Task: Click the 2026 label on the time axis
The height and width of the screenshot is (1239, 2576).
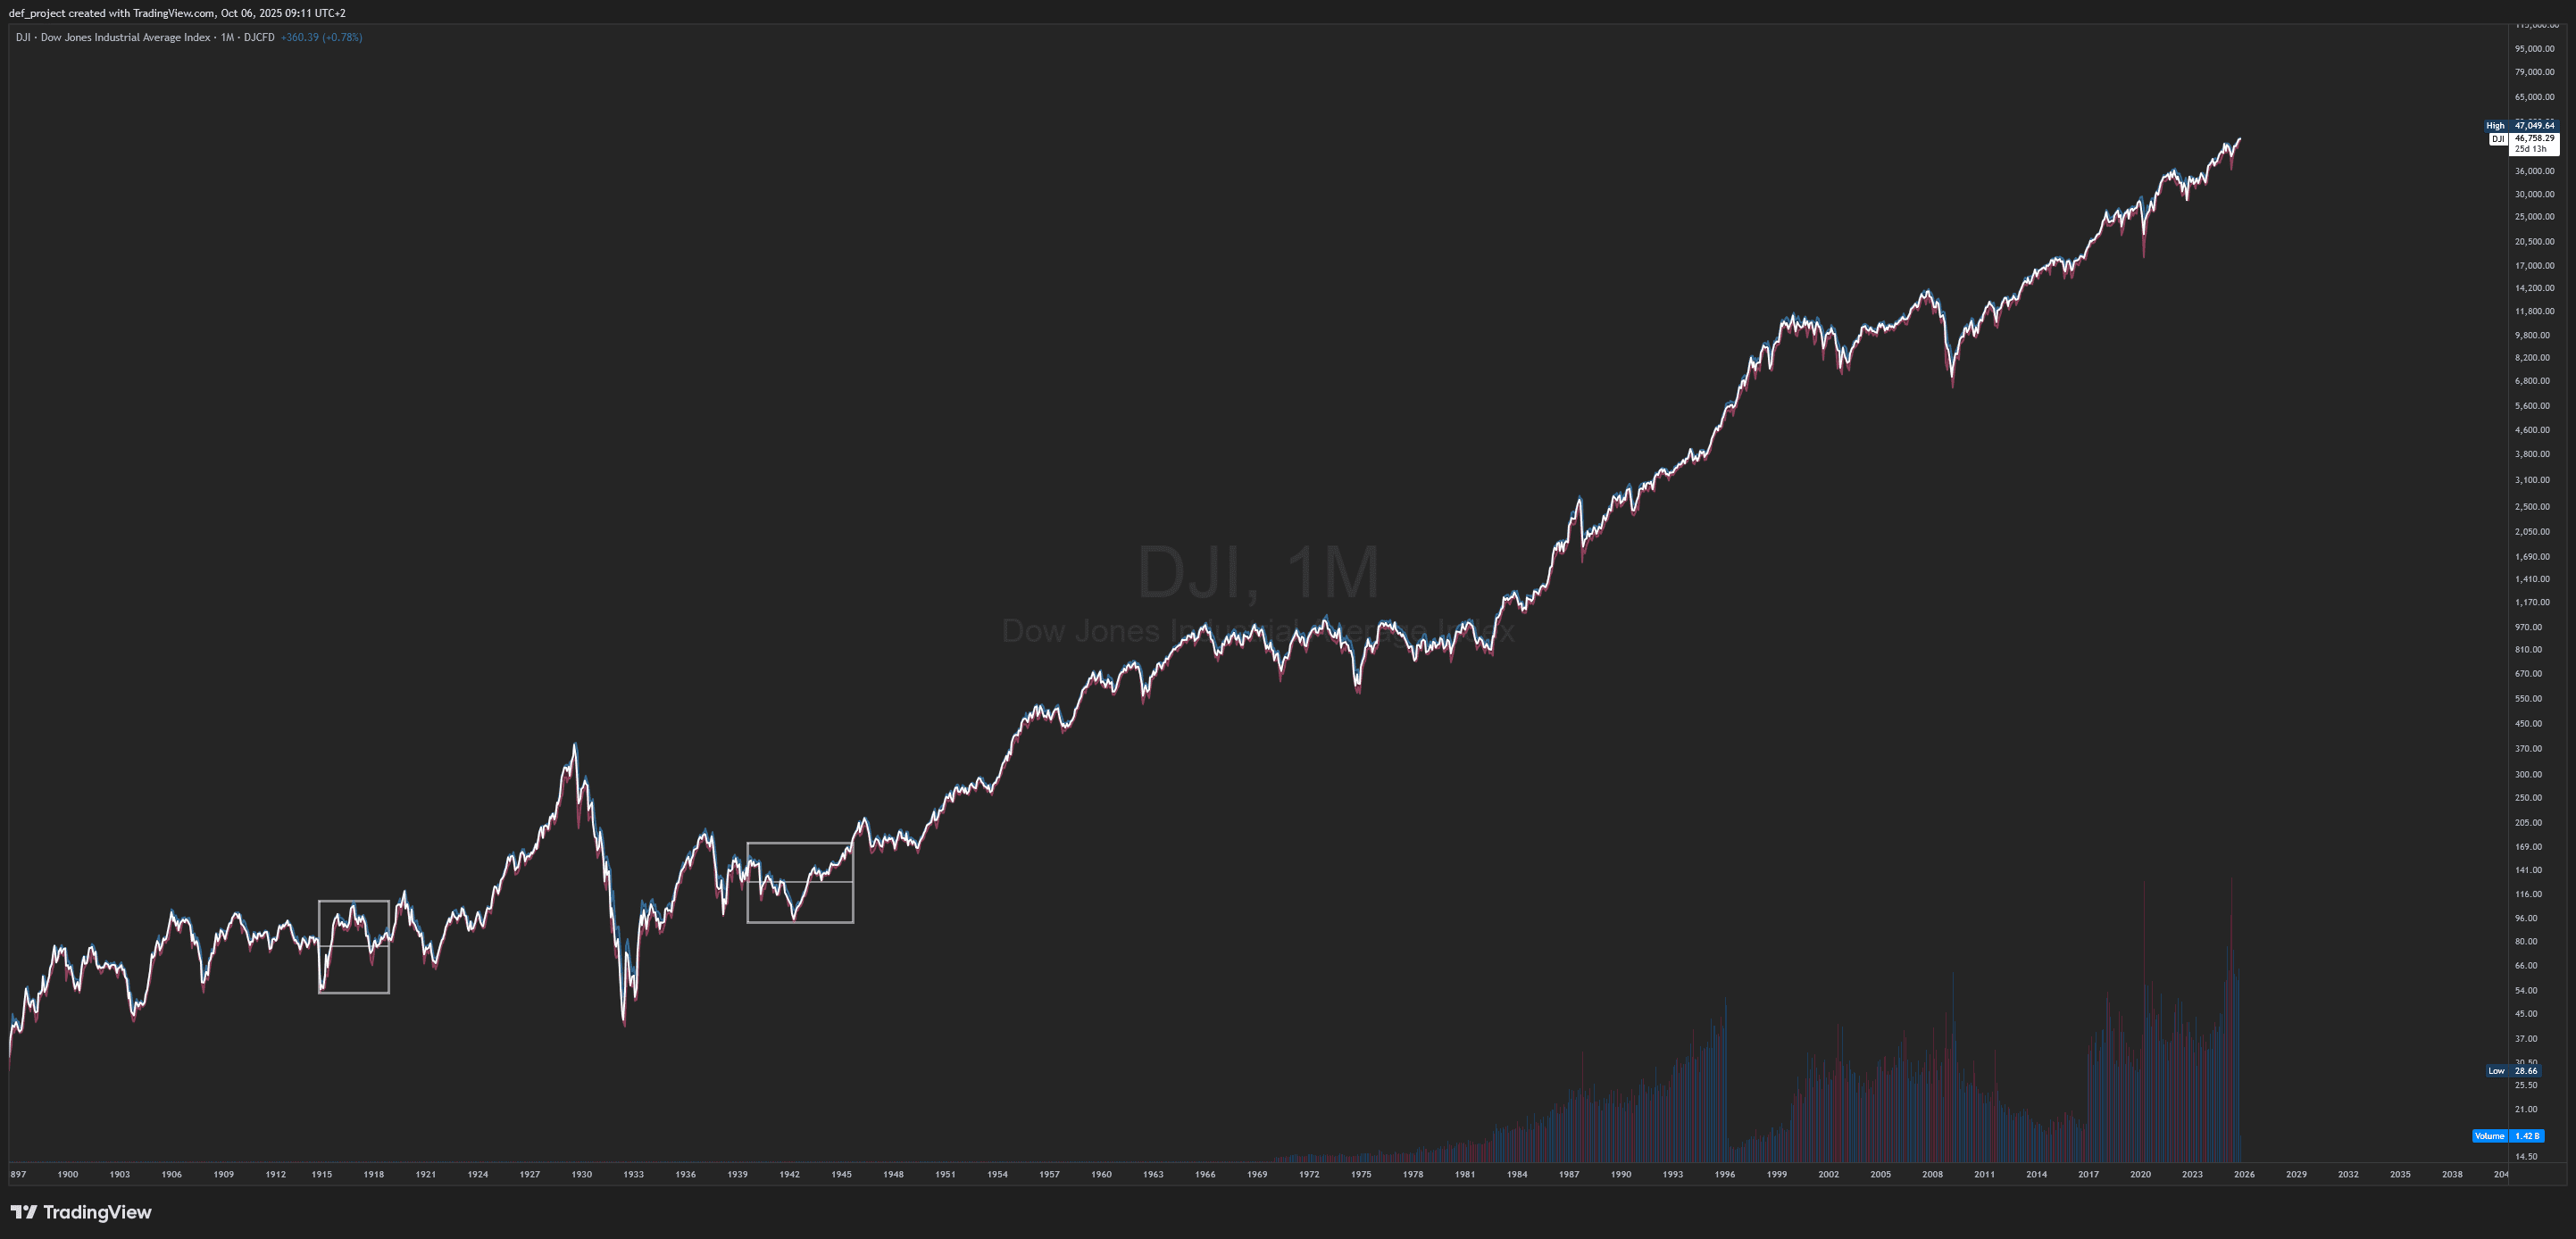Action: click(2244, 1174)
